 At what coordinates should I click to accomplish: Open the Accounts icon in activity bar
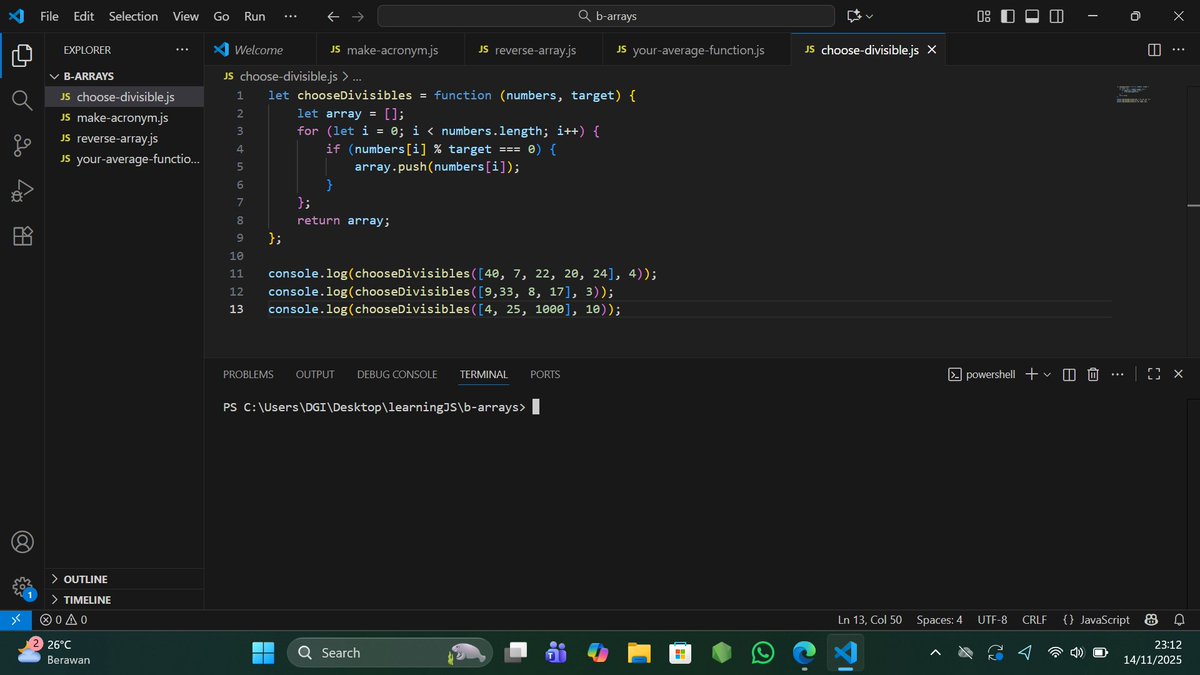click(x=22, y=541)
